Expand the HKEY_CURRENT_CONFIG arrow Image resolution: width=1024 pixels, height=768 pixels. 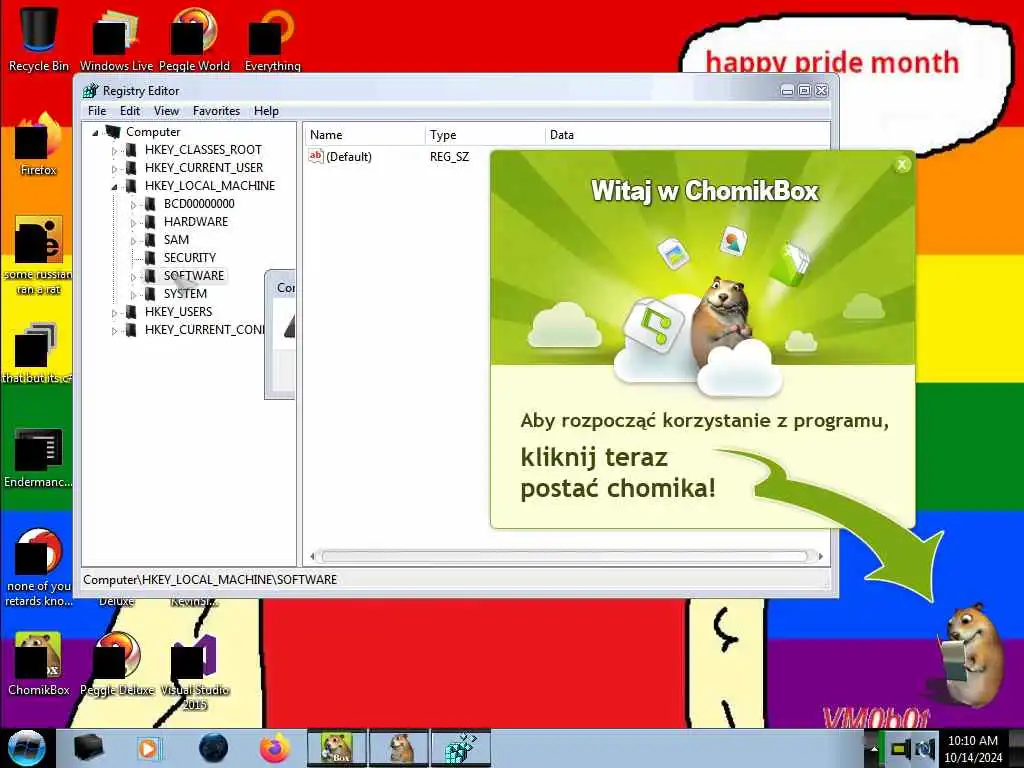114,331
